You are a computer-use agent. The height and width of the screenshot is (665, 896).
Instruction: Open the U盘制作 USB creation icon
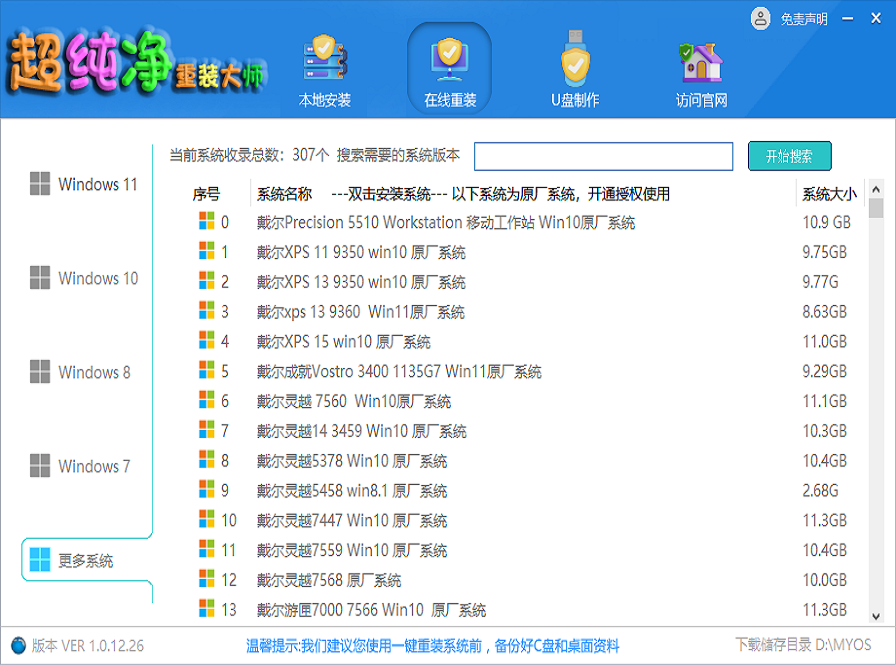point(575,62)
